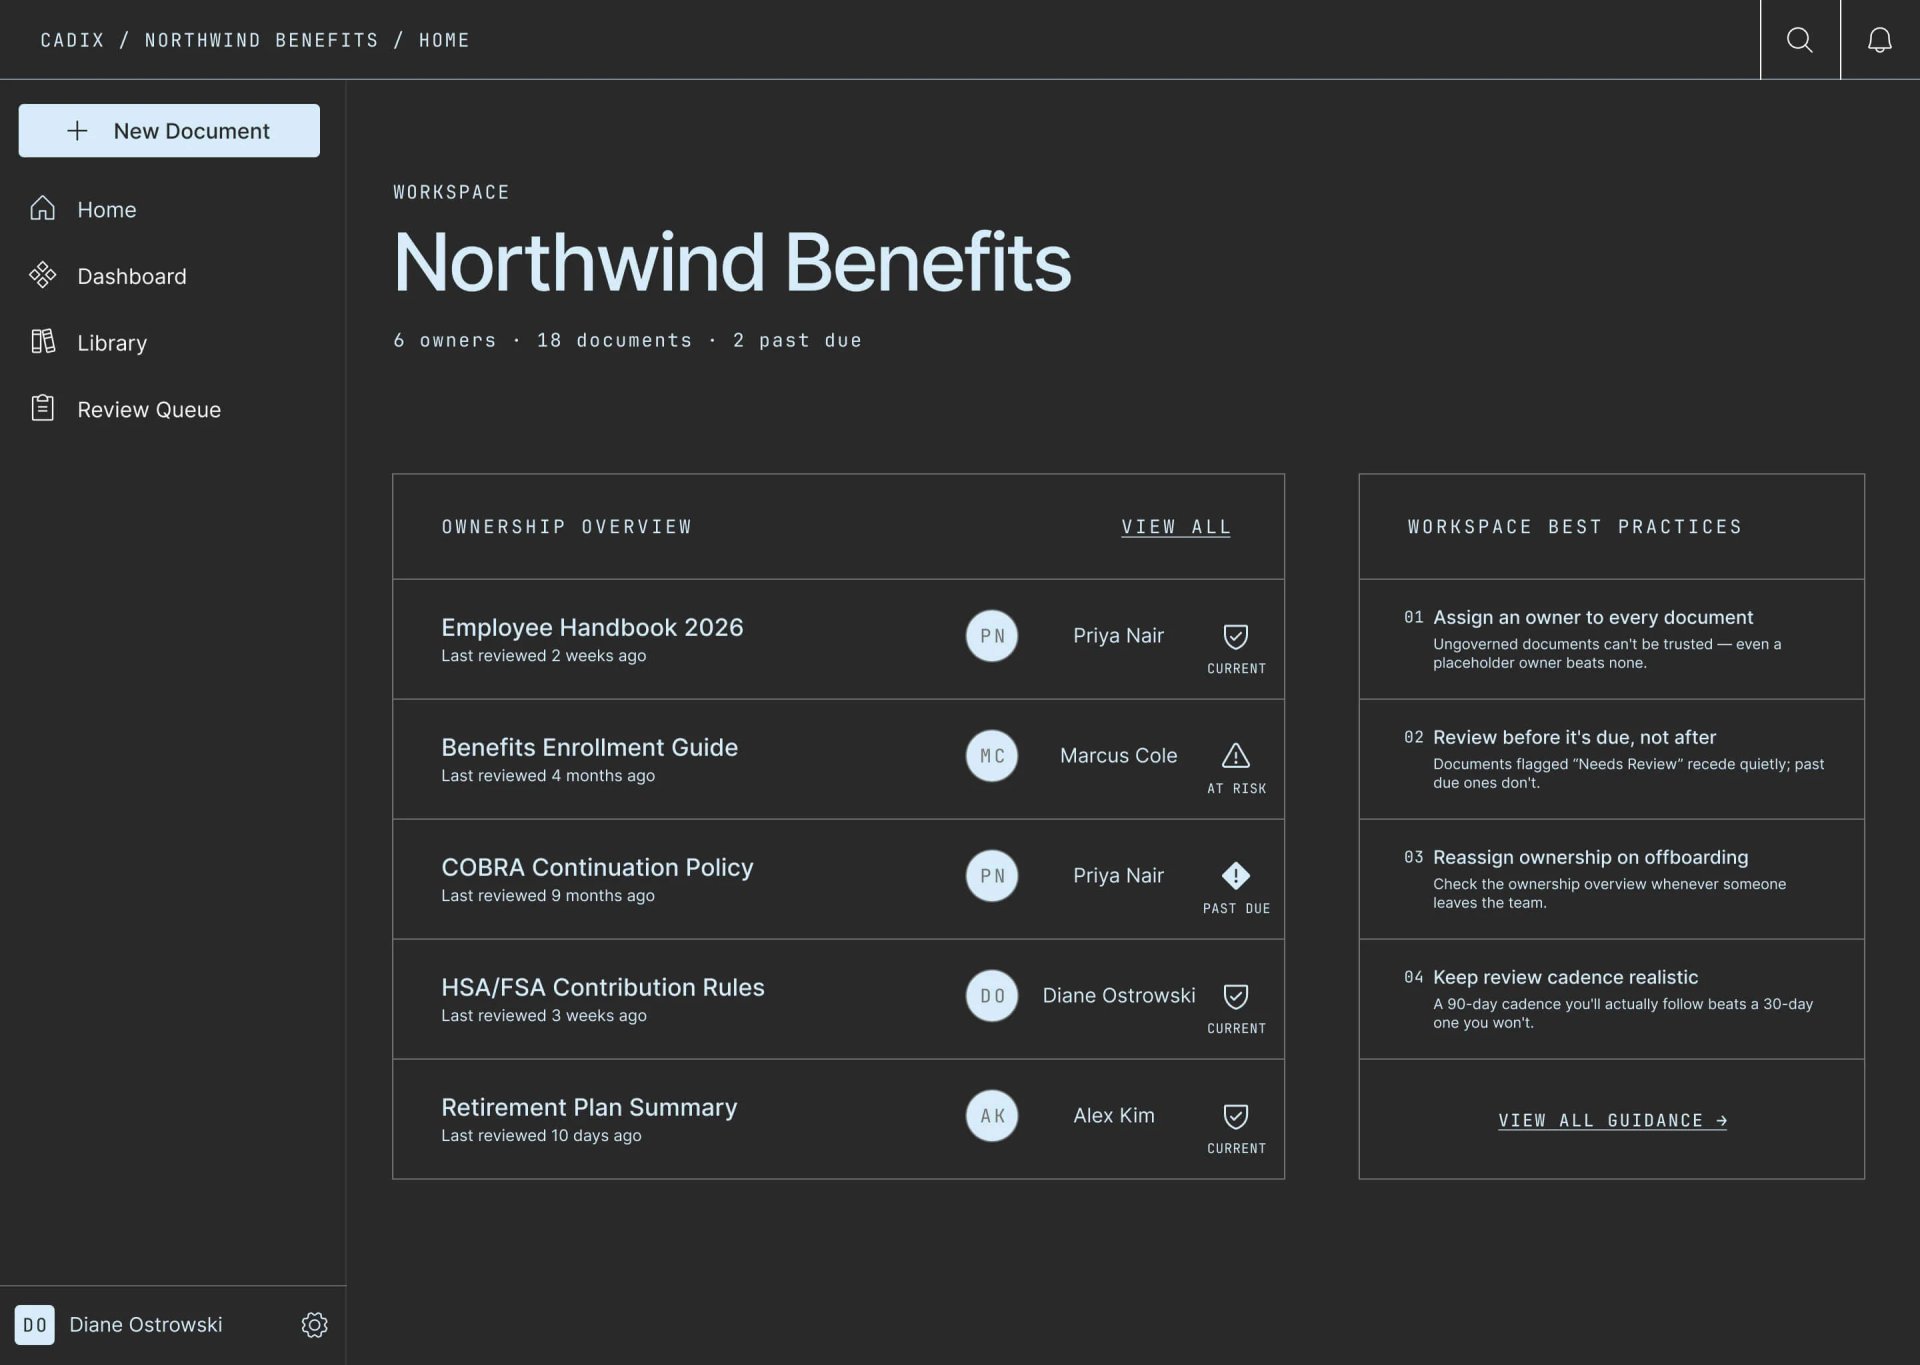Click Priya Nair on COBRA row
This screenshot has height=1365, width=1920.
tap(1118, 876)
